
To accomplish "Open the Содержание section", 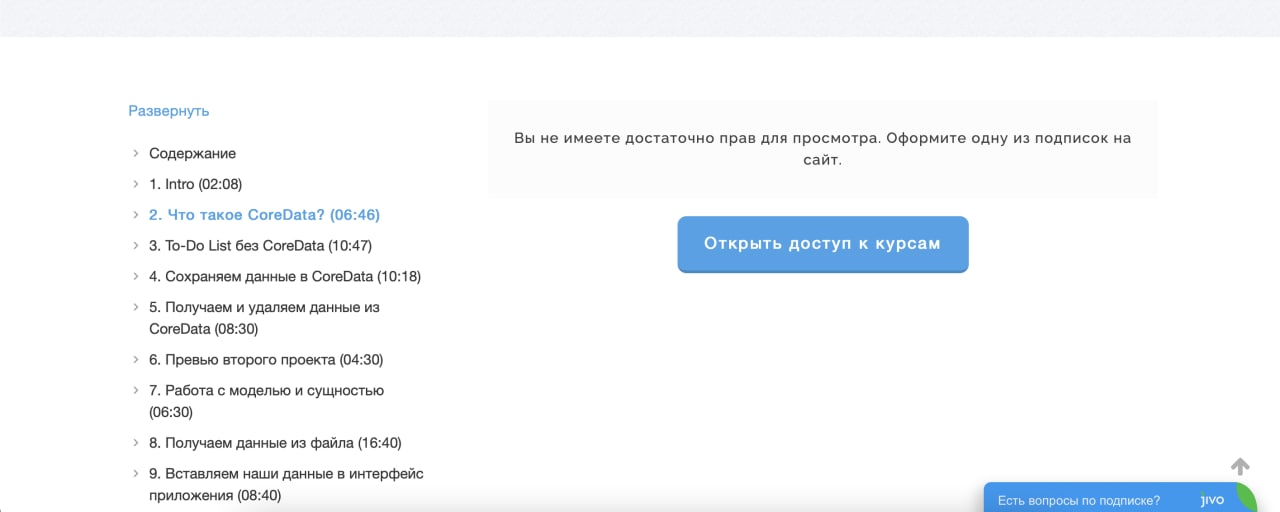I will click(x=193, y=153).
